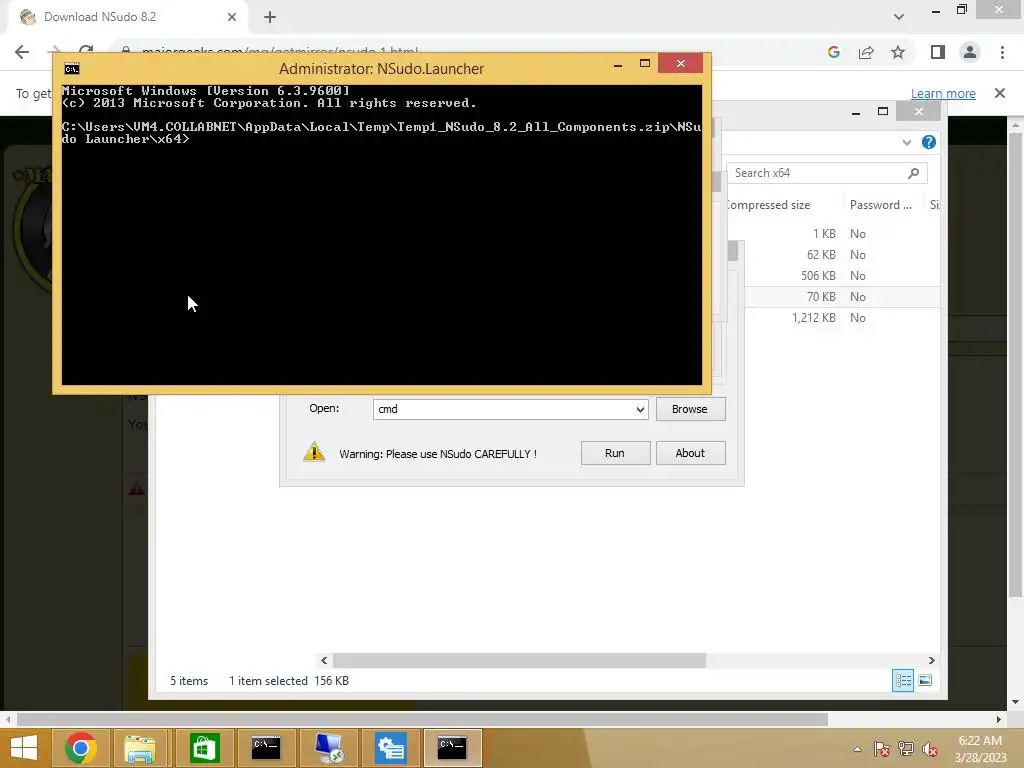Image resolution: width=1024 pixels, height=768 pixels.
Task: Click the Run button in NSudo dialog
Action: pyautogui.click(x=615, y=453)
